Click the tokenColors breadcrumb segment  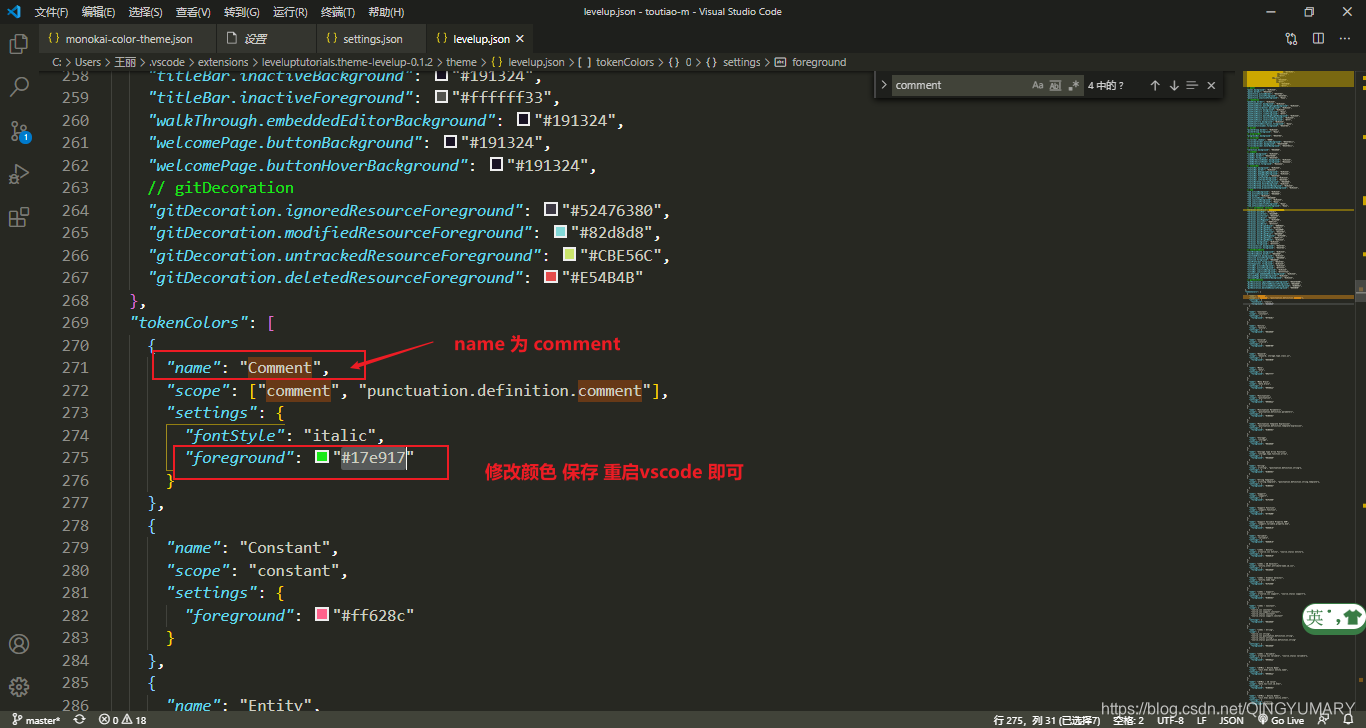pyautogui.click(x=624, y=62)
